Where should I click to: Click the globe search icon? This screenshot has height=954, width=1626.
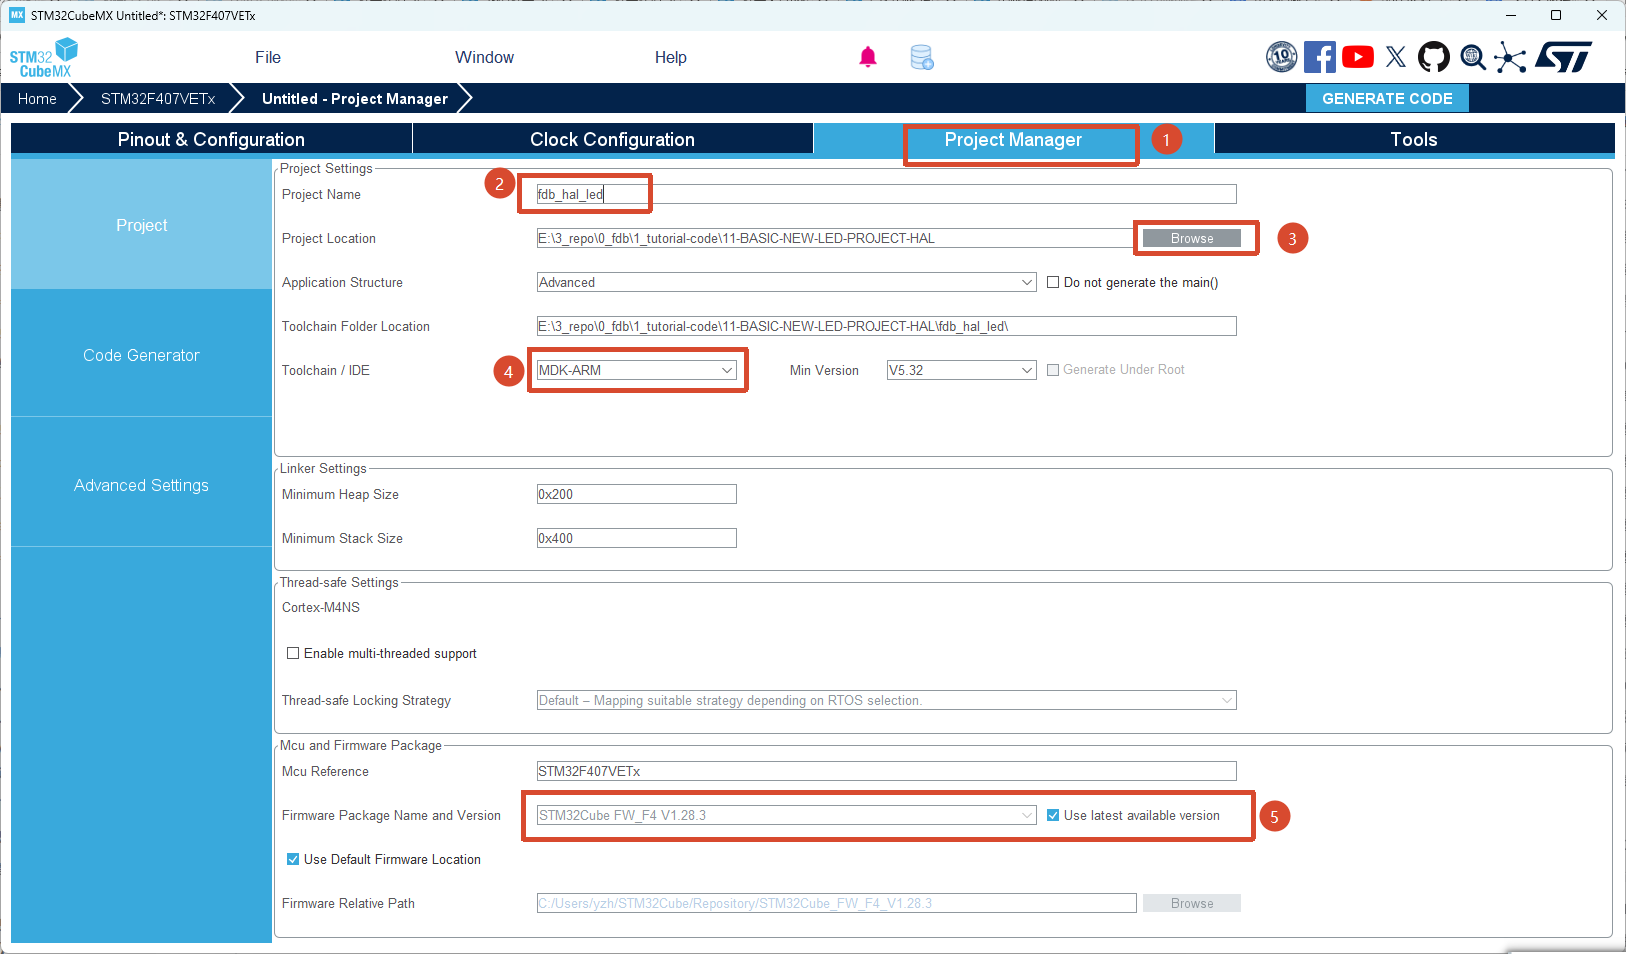1472,57
